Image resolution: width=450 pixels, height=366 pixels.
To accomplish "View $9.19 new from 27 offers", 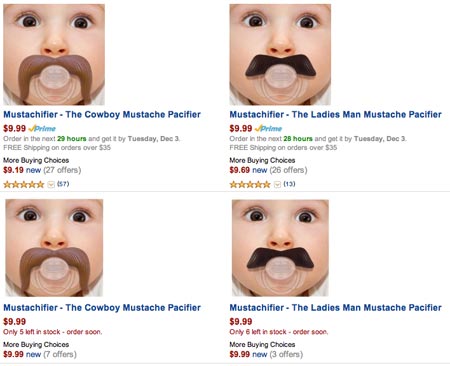I will 42,170.
